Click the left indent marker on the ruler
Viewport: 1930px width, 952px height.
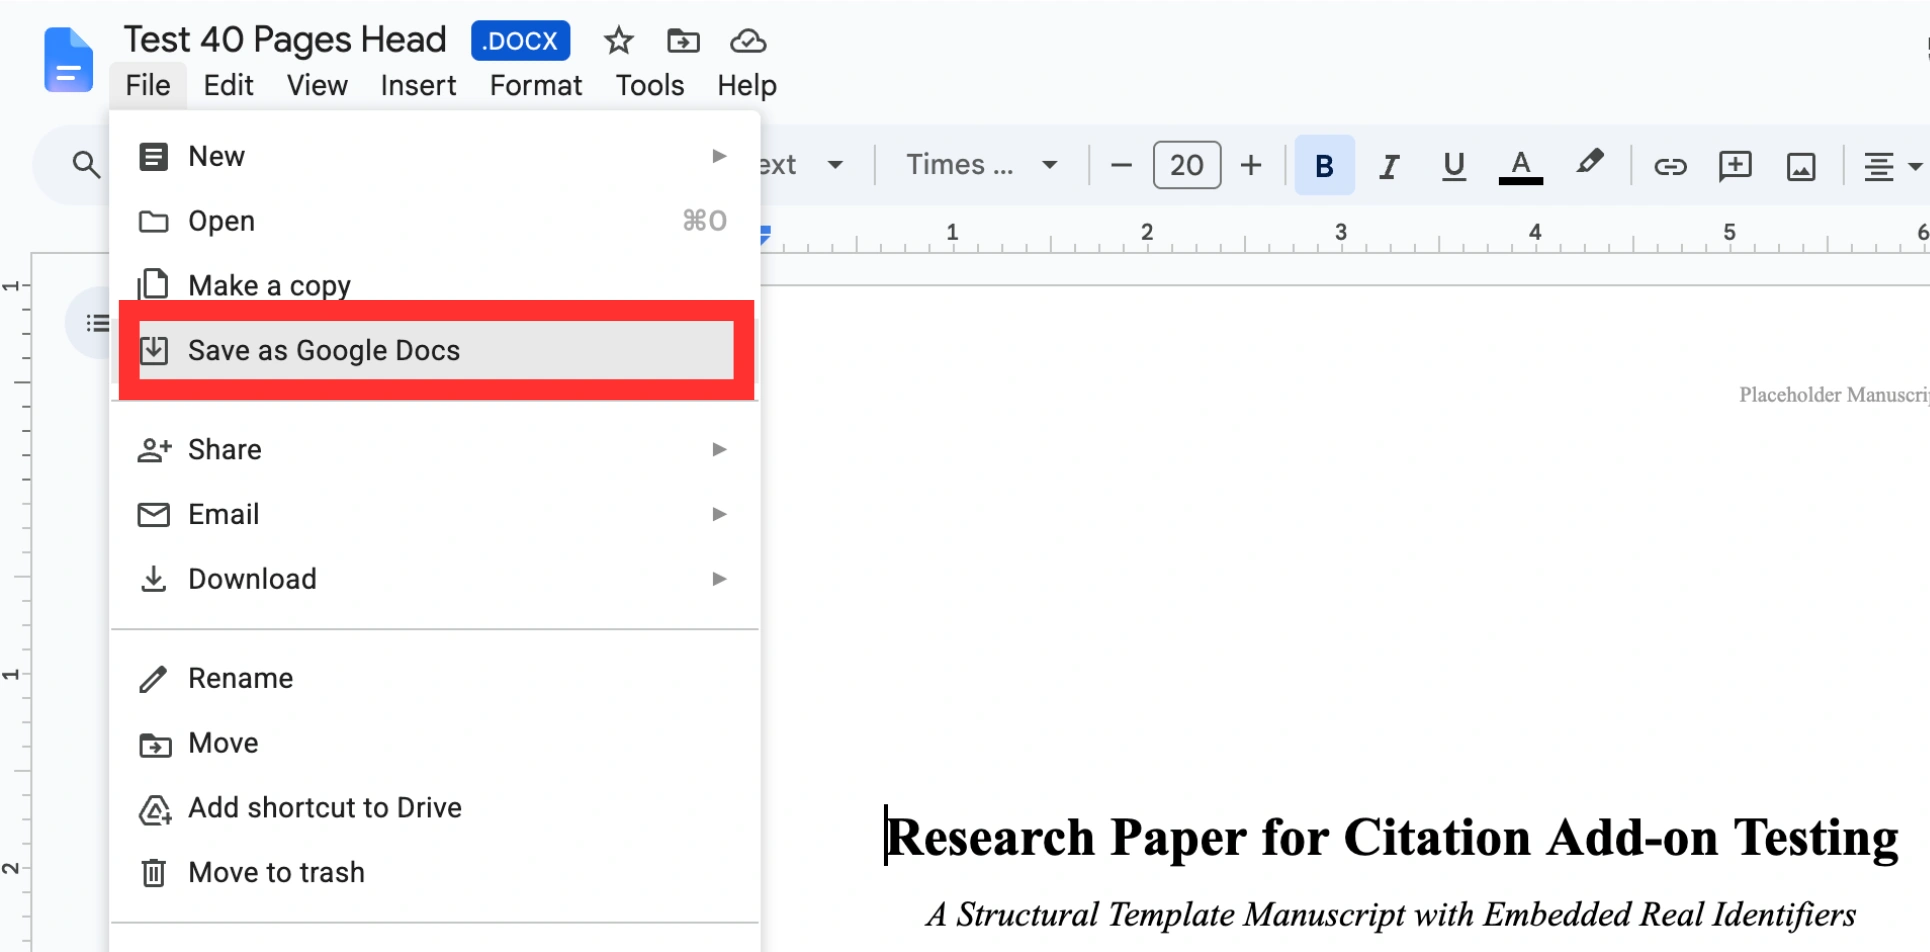coord(765,235)
